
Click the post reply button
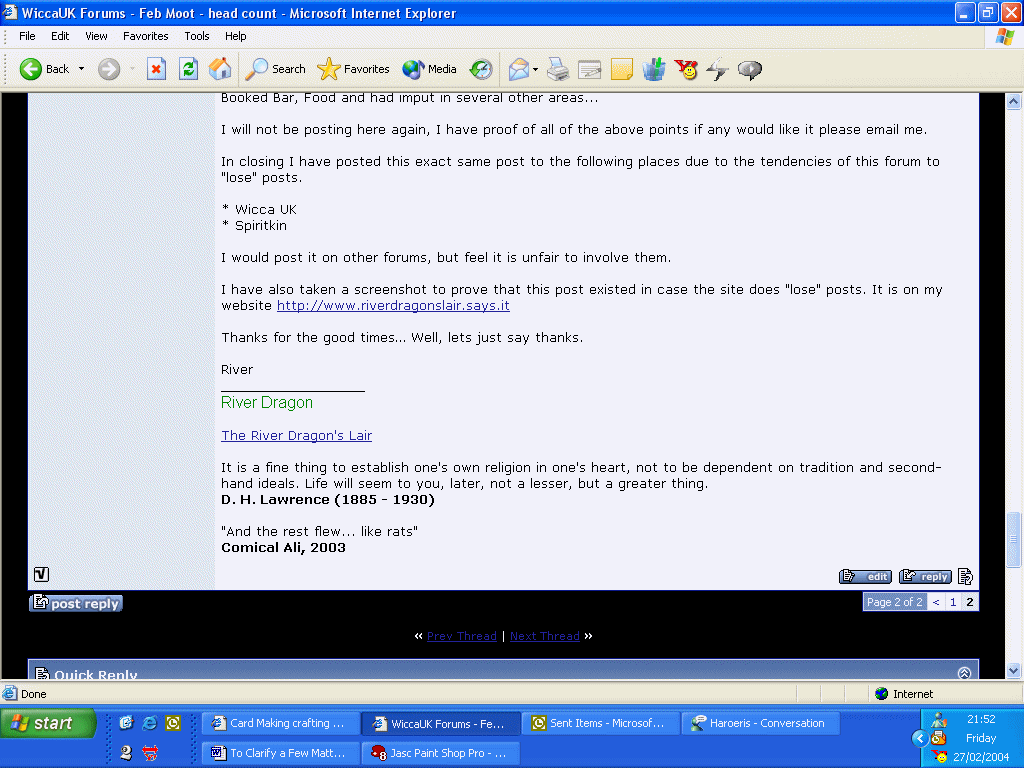coord(76,603)
